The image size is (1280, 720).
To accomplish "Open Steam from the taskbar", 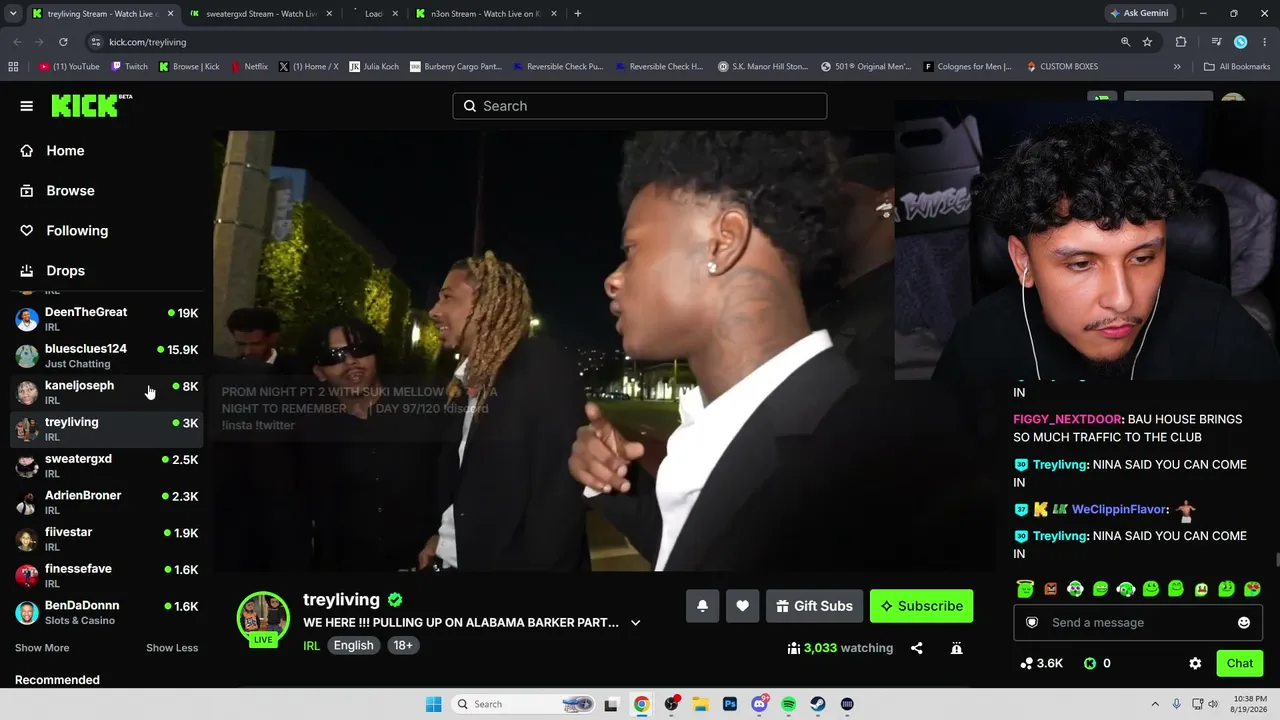I will [x=817, y=704].
